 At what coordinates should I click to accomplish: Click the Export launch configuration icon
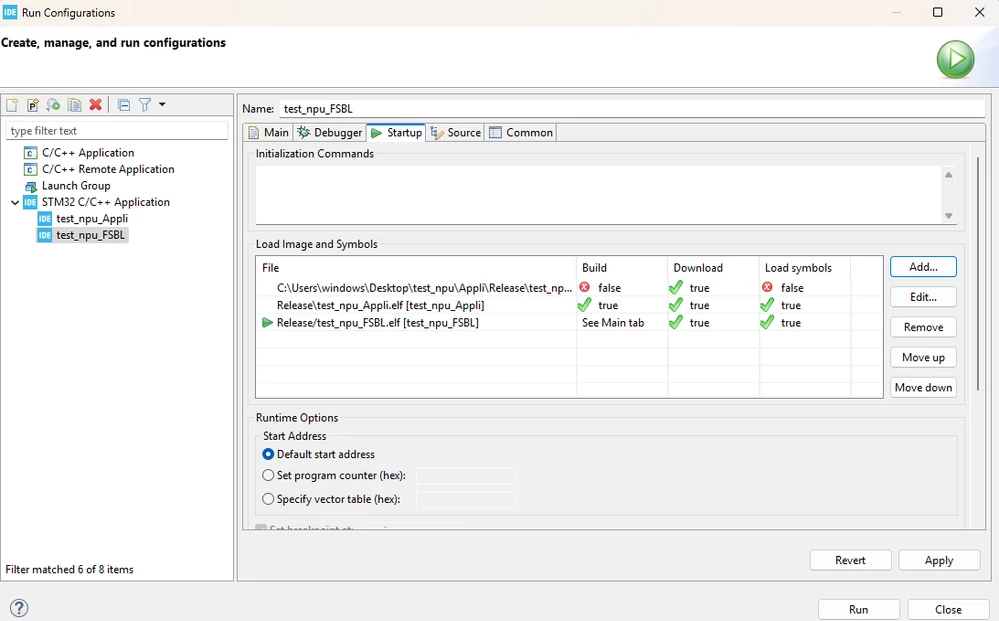(54, 104)
